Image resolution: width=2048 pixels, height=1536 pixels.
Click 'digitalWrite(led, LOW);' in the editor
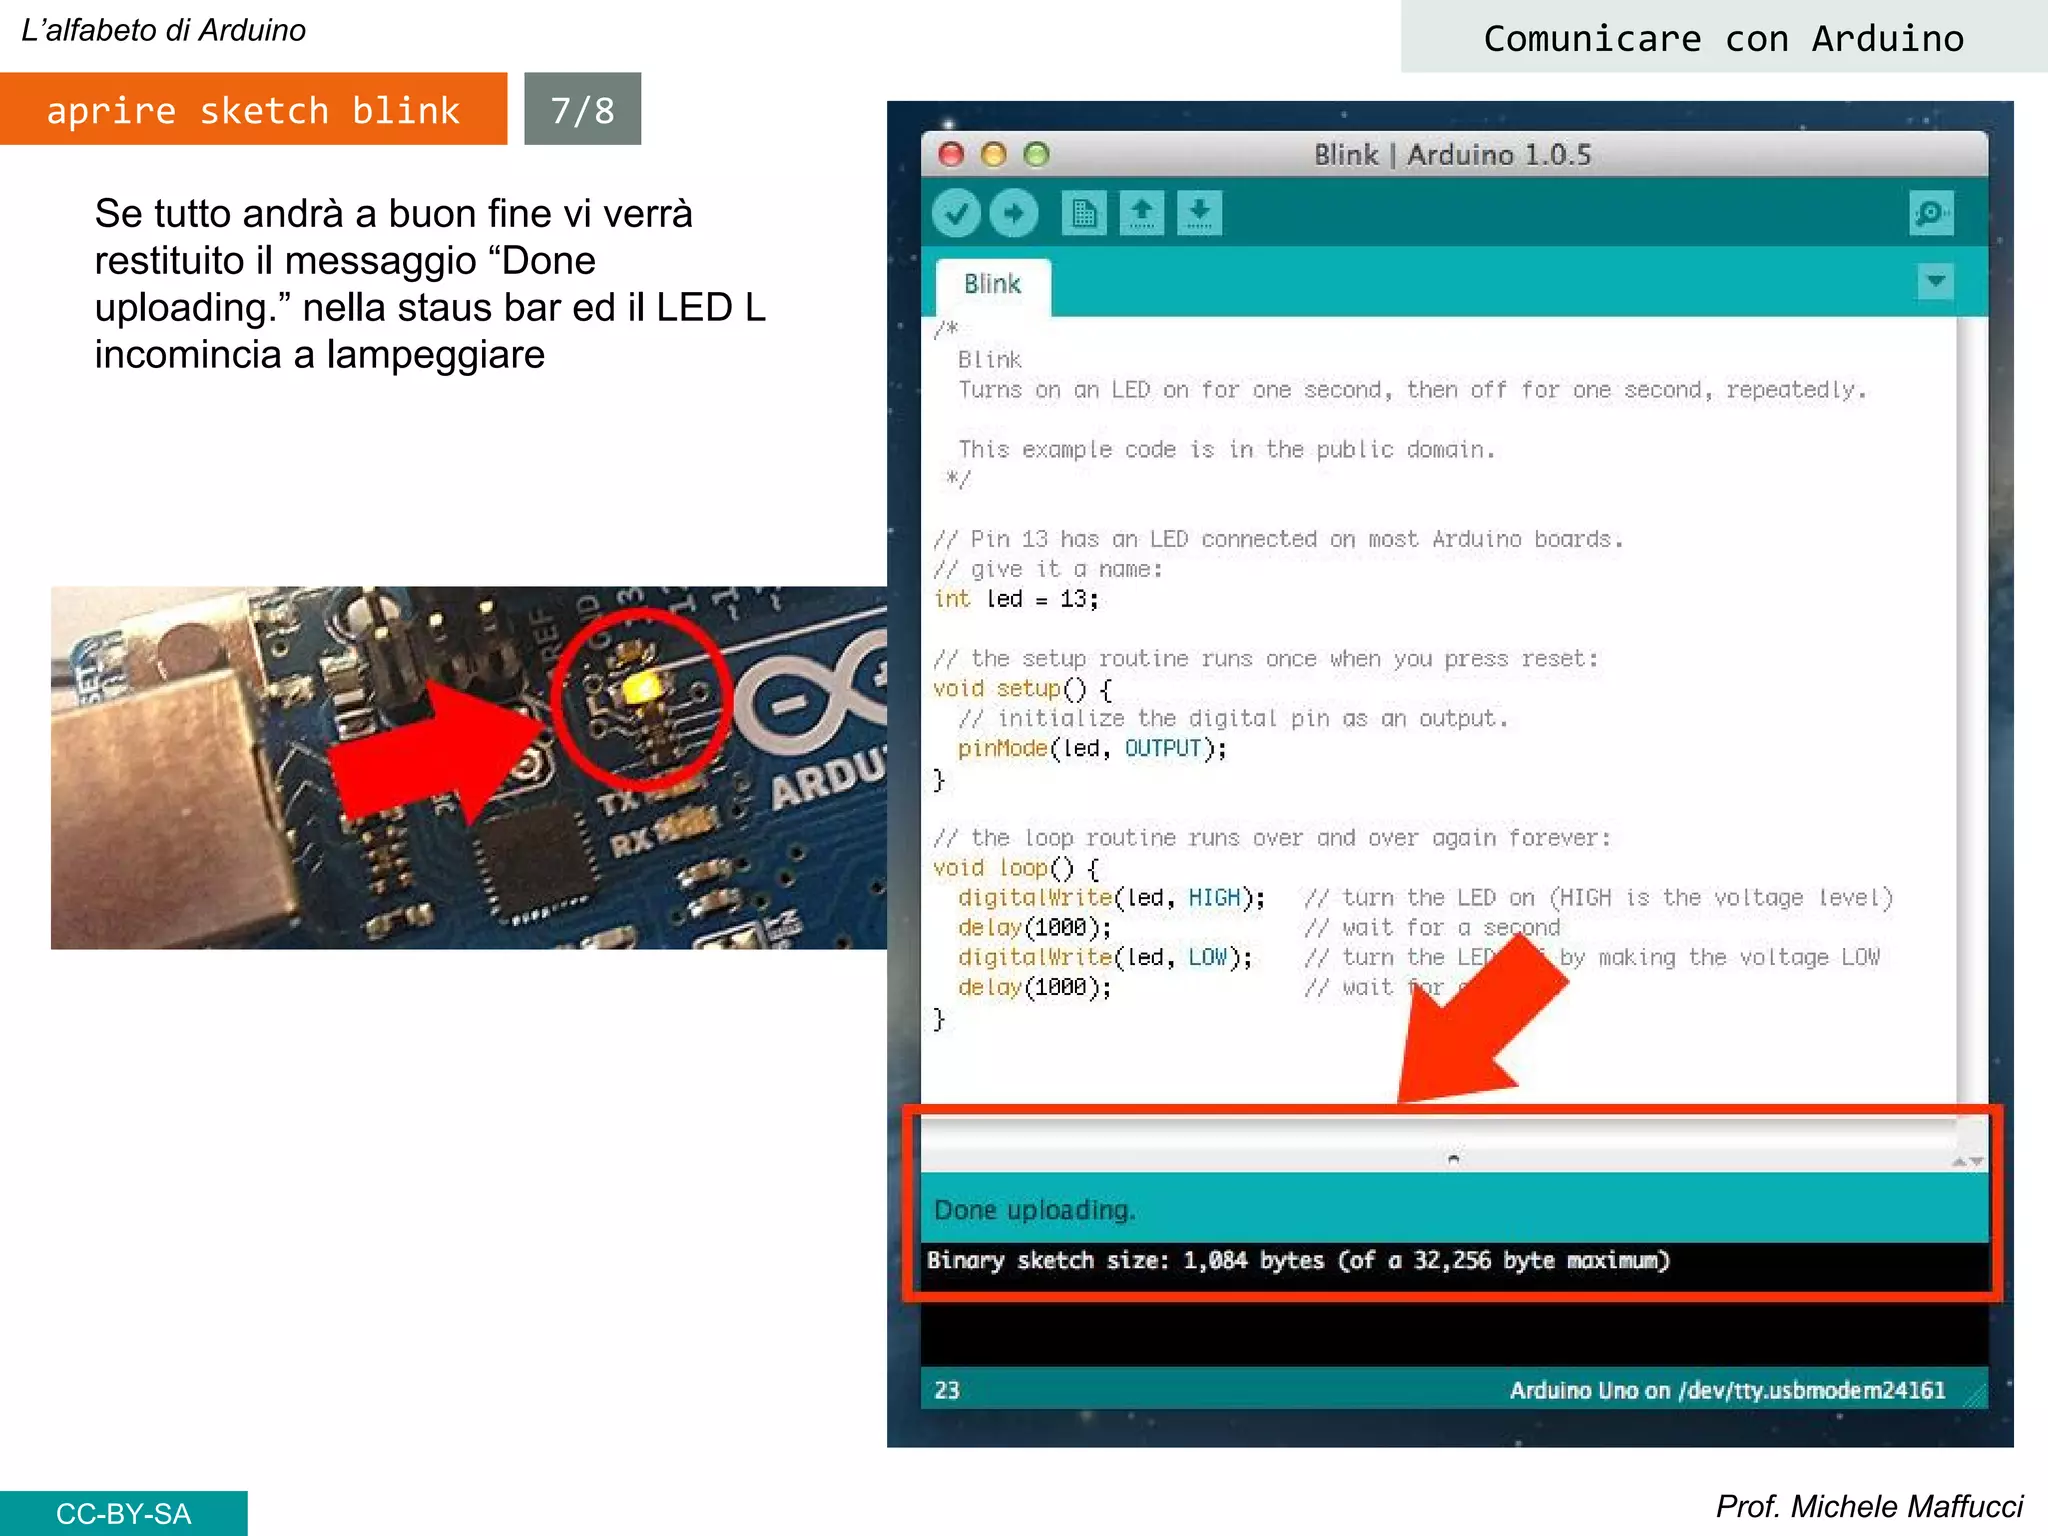point(1105,958)
